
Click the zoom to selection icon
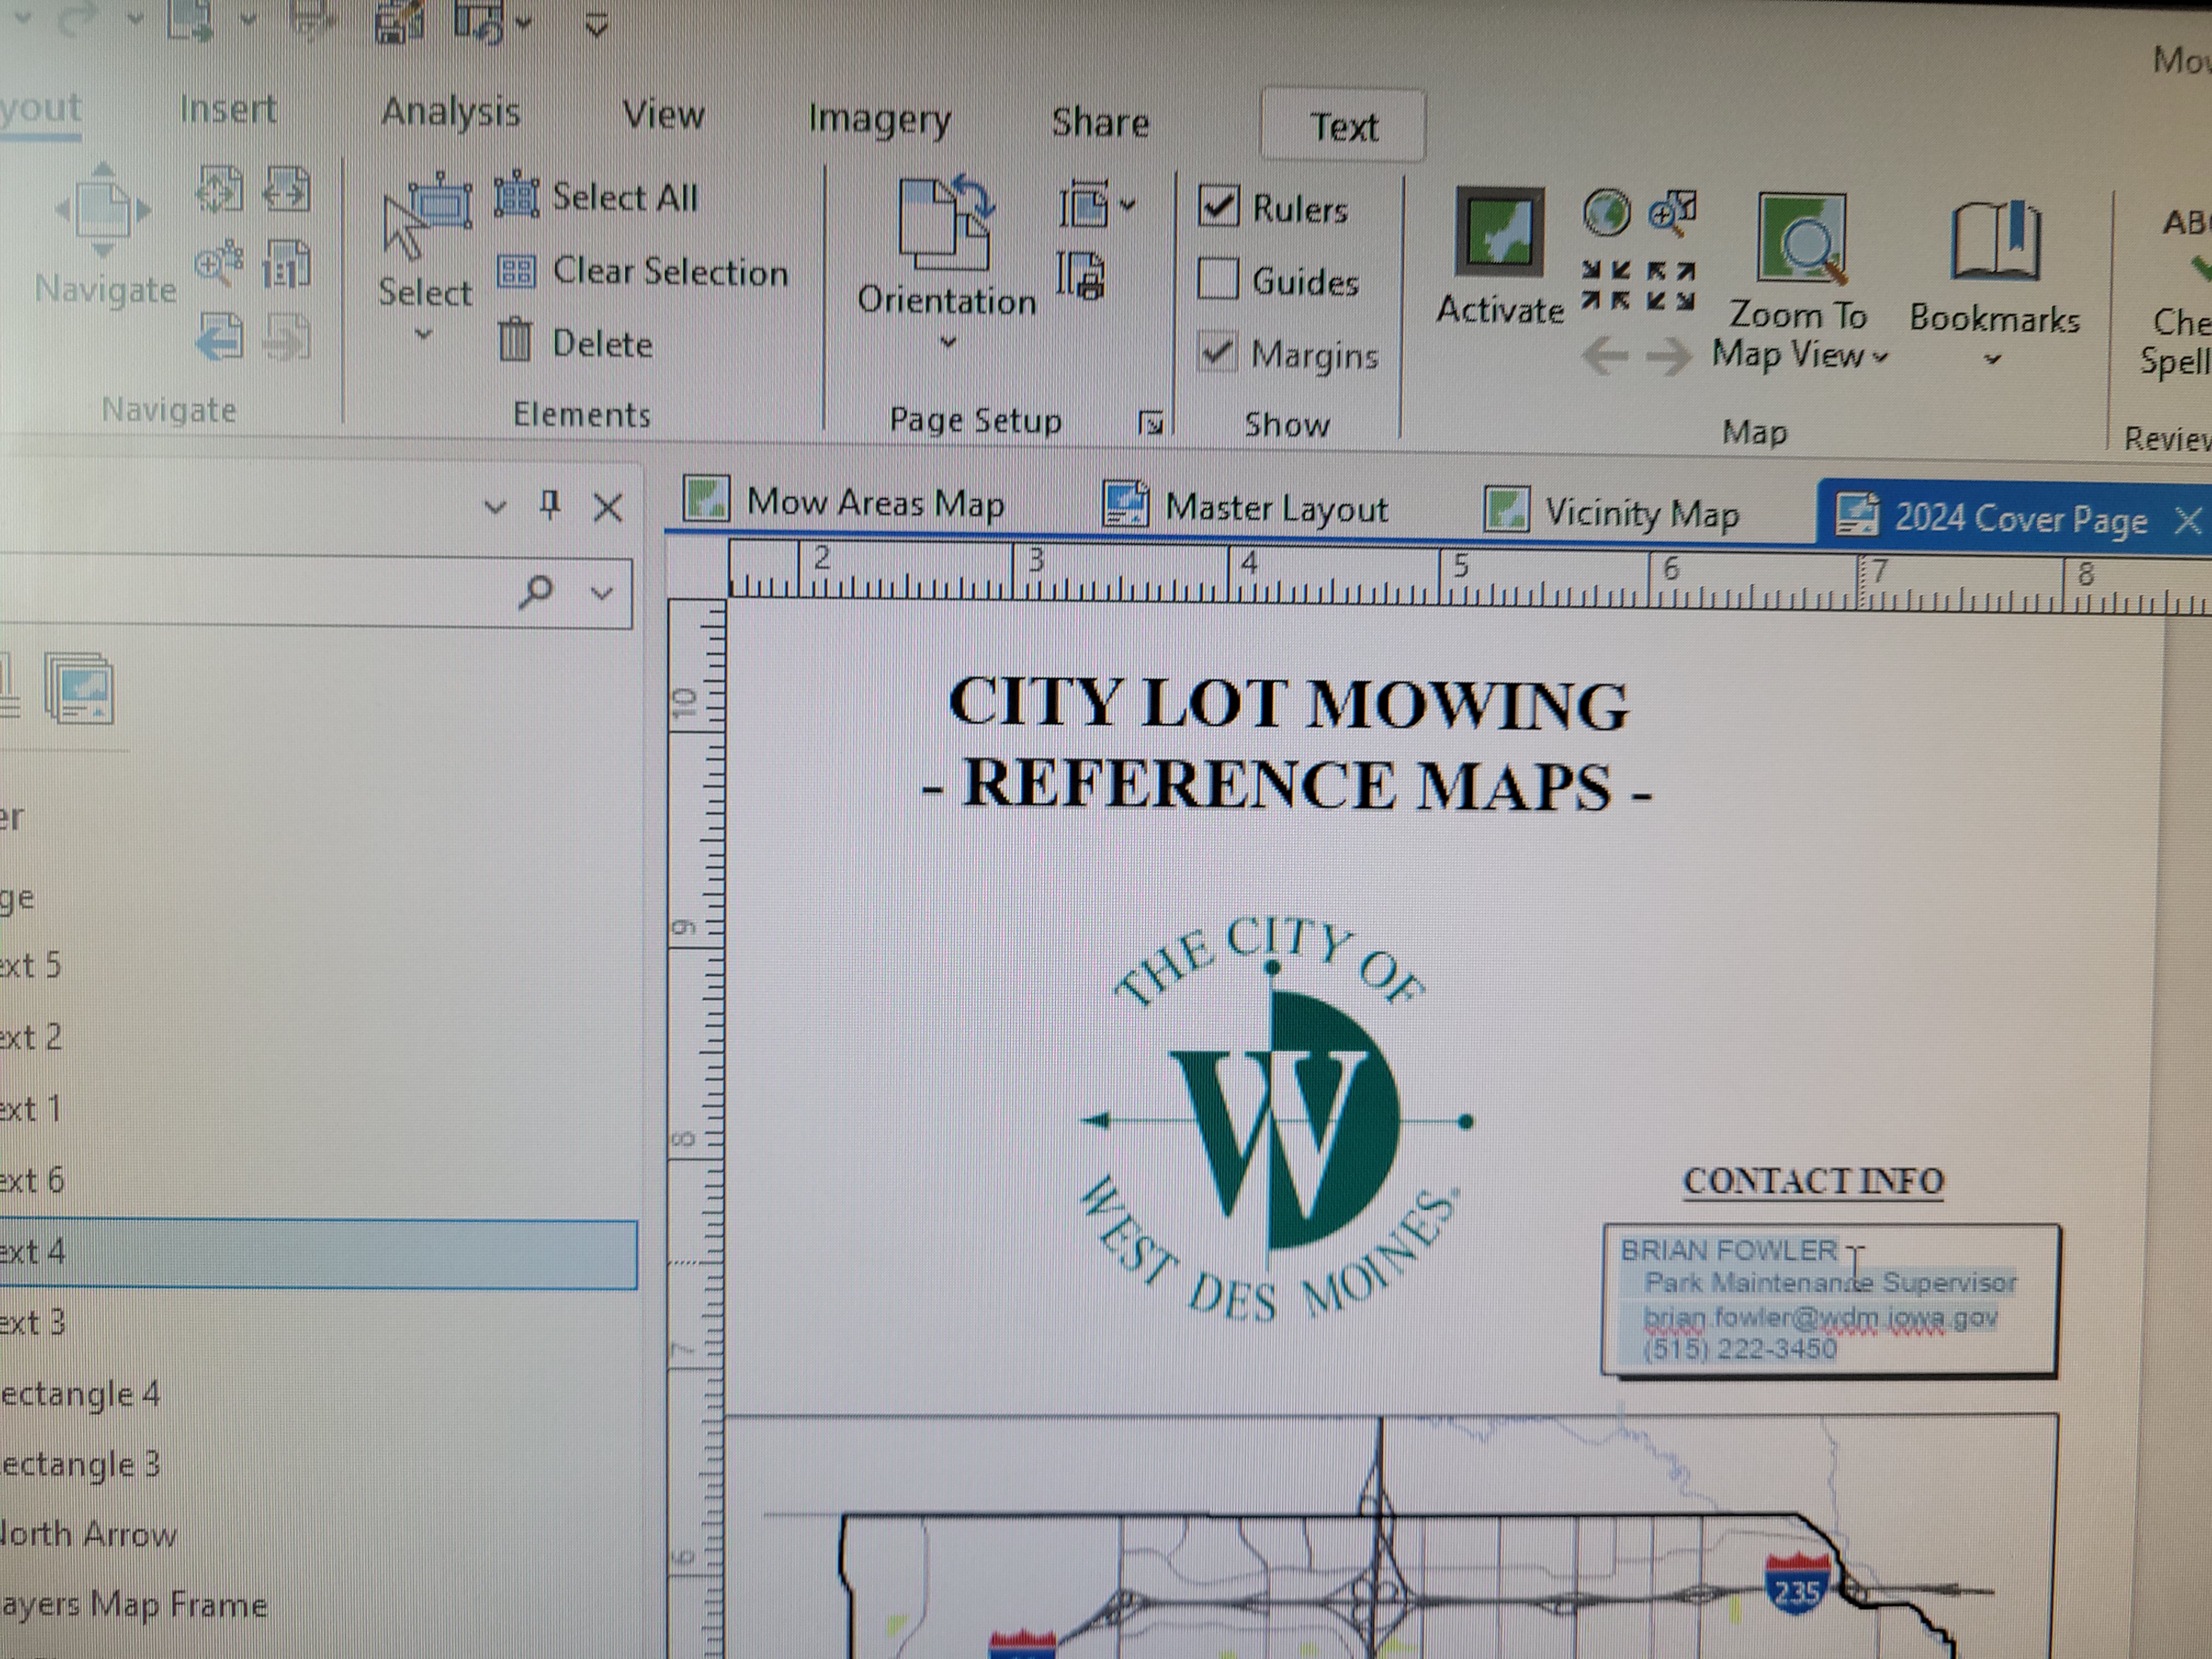[1672, 213]
